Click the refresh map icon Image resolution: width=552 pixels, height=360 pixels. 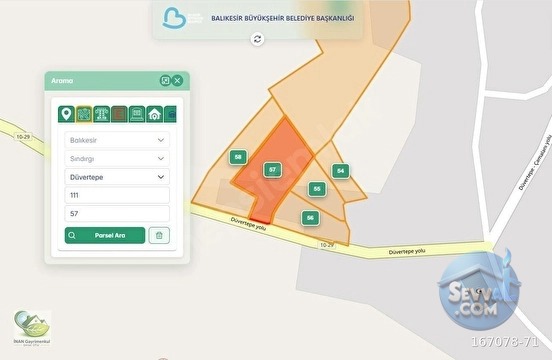257,39
